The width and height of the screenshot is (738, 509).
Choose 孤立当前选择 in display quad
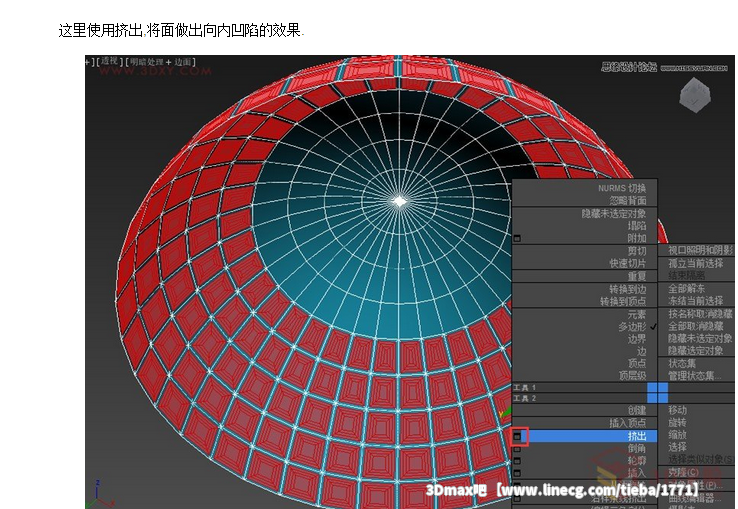[696, 263]
